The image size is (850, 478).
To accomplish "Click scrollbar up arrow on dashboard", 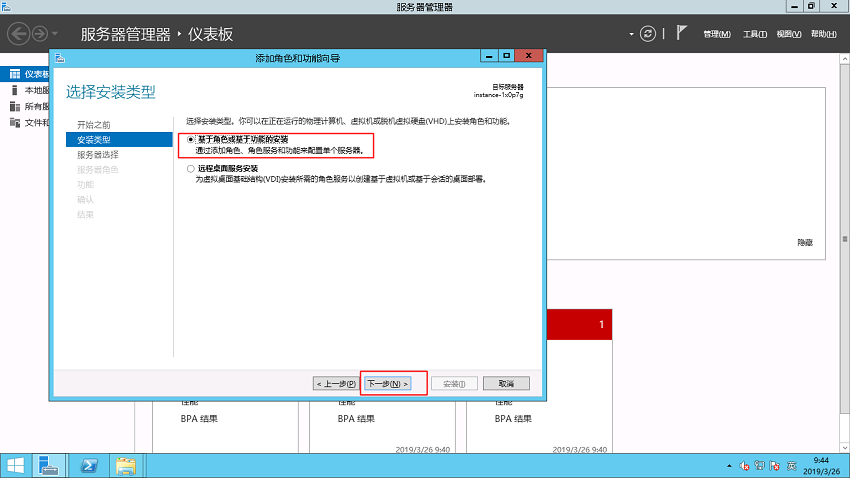I will pos(845,58).
